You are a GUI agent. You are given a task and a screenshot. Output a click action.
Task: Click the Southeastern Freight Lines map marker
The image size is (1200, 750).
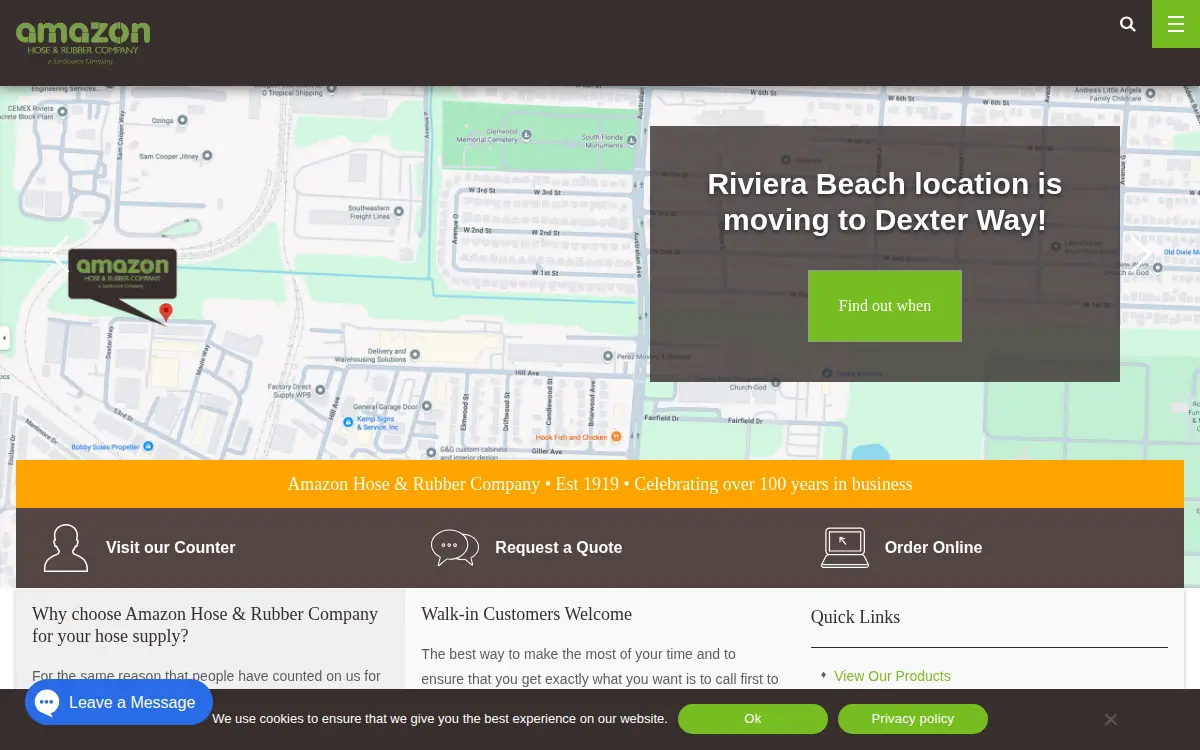[399, 211]
